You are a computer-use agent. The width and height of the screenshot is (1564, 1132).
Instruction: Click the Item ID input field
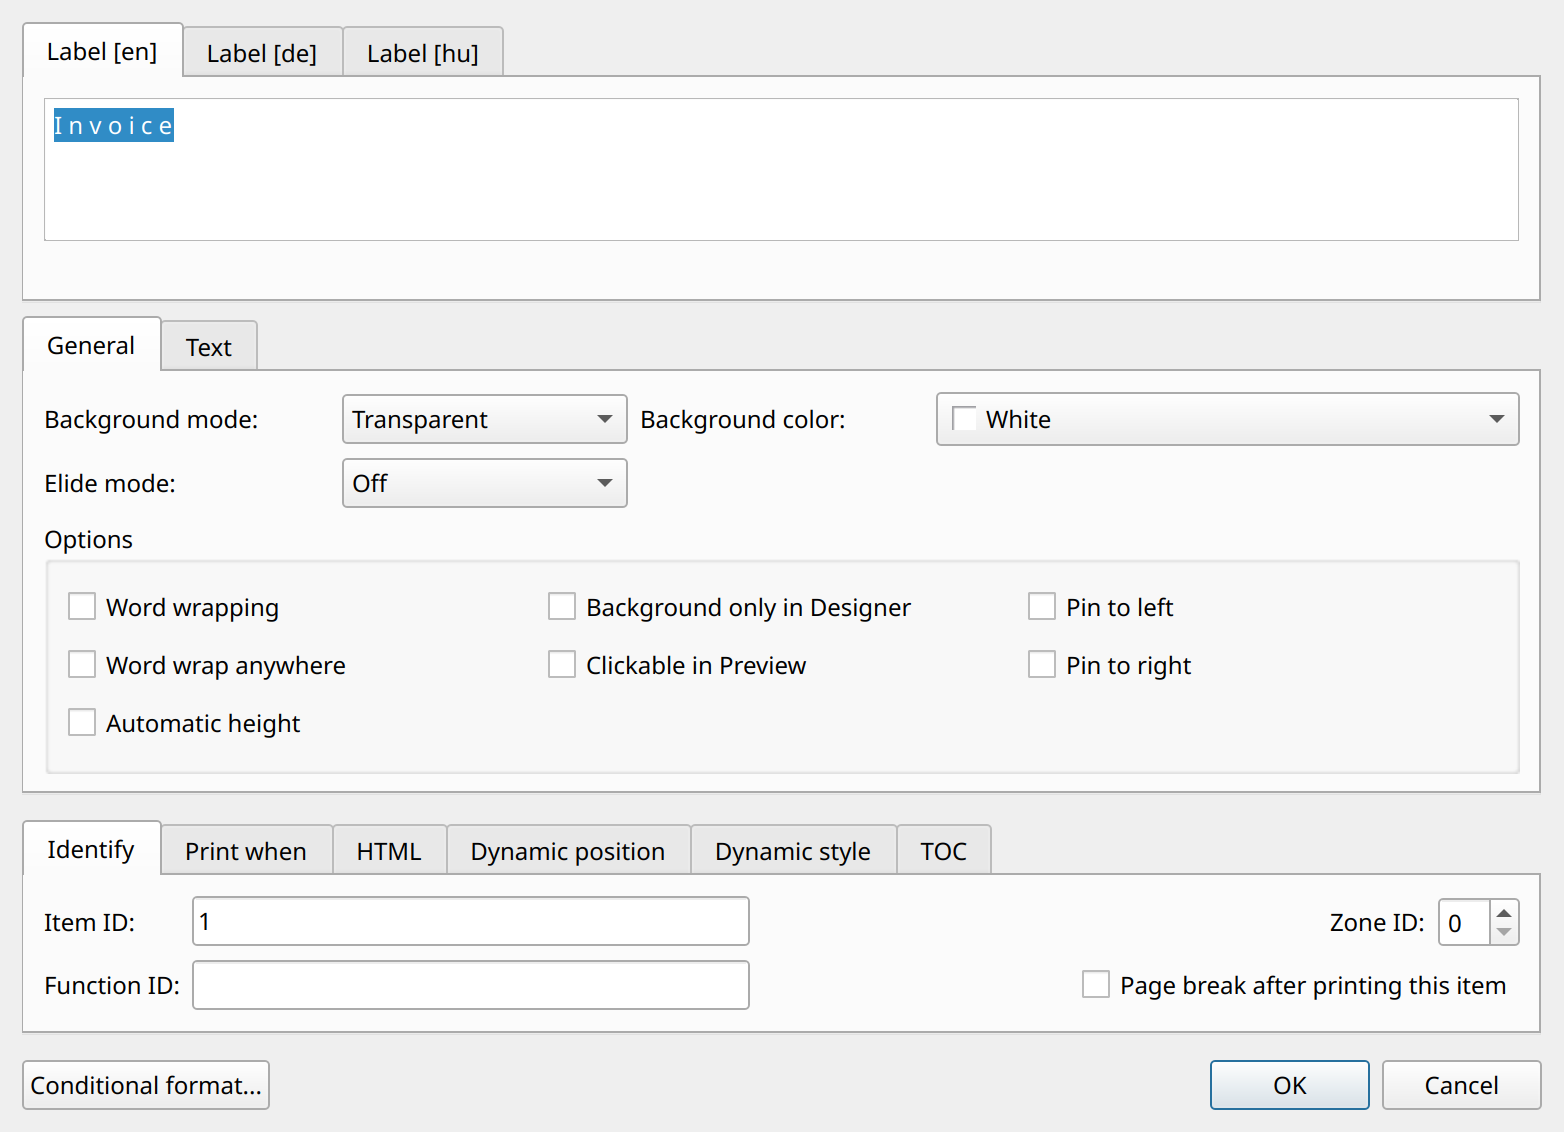471,921
